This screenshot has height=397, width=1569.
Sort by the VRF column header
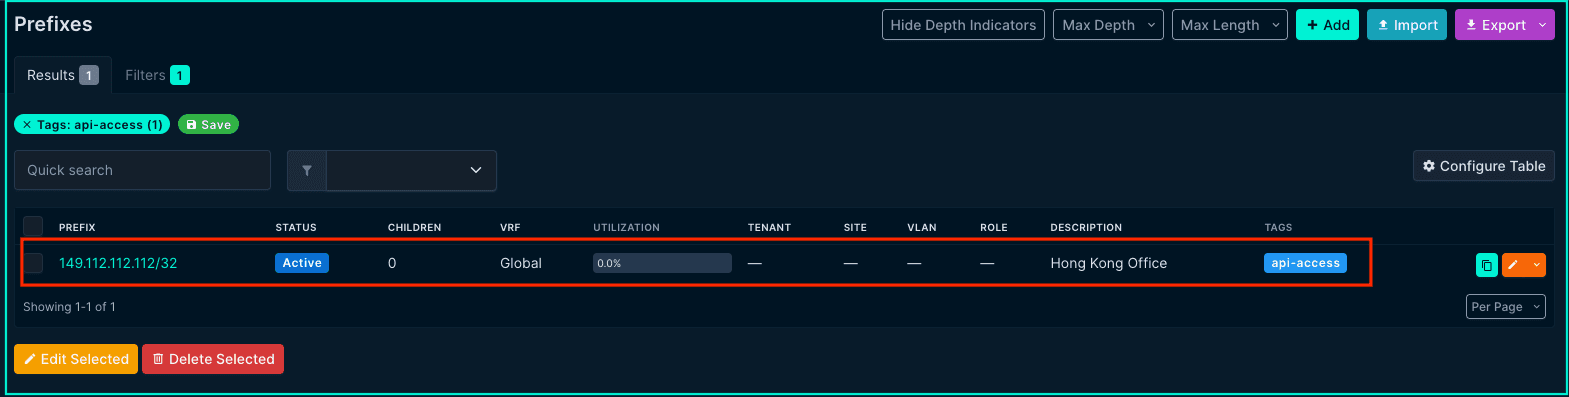point(510,228)
